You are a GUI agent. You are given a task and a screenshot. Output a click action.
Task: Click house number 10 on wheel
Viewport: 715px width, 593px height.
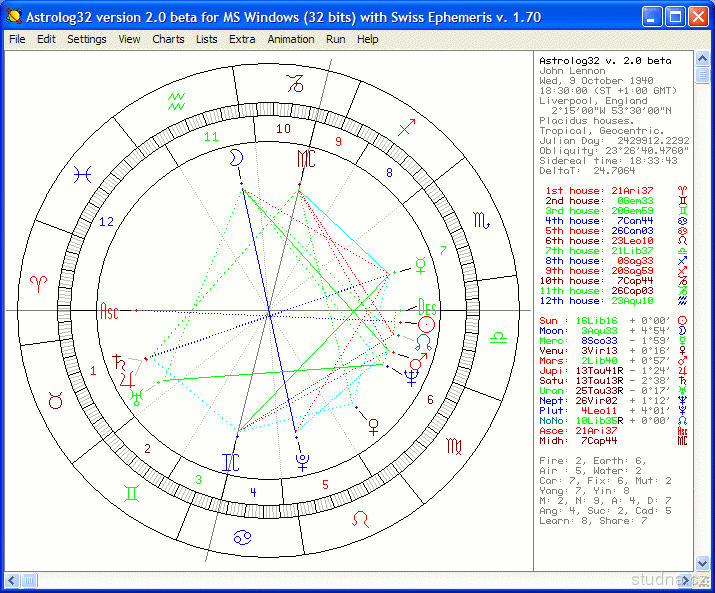click(283, 129)
